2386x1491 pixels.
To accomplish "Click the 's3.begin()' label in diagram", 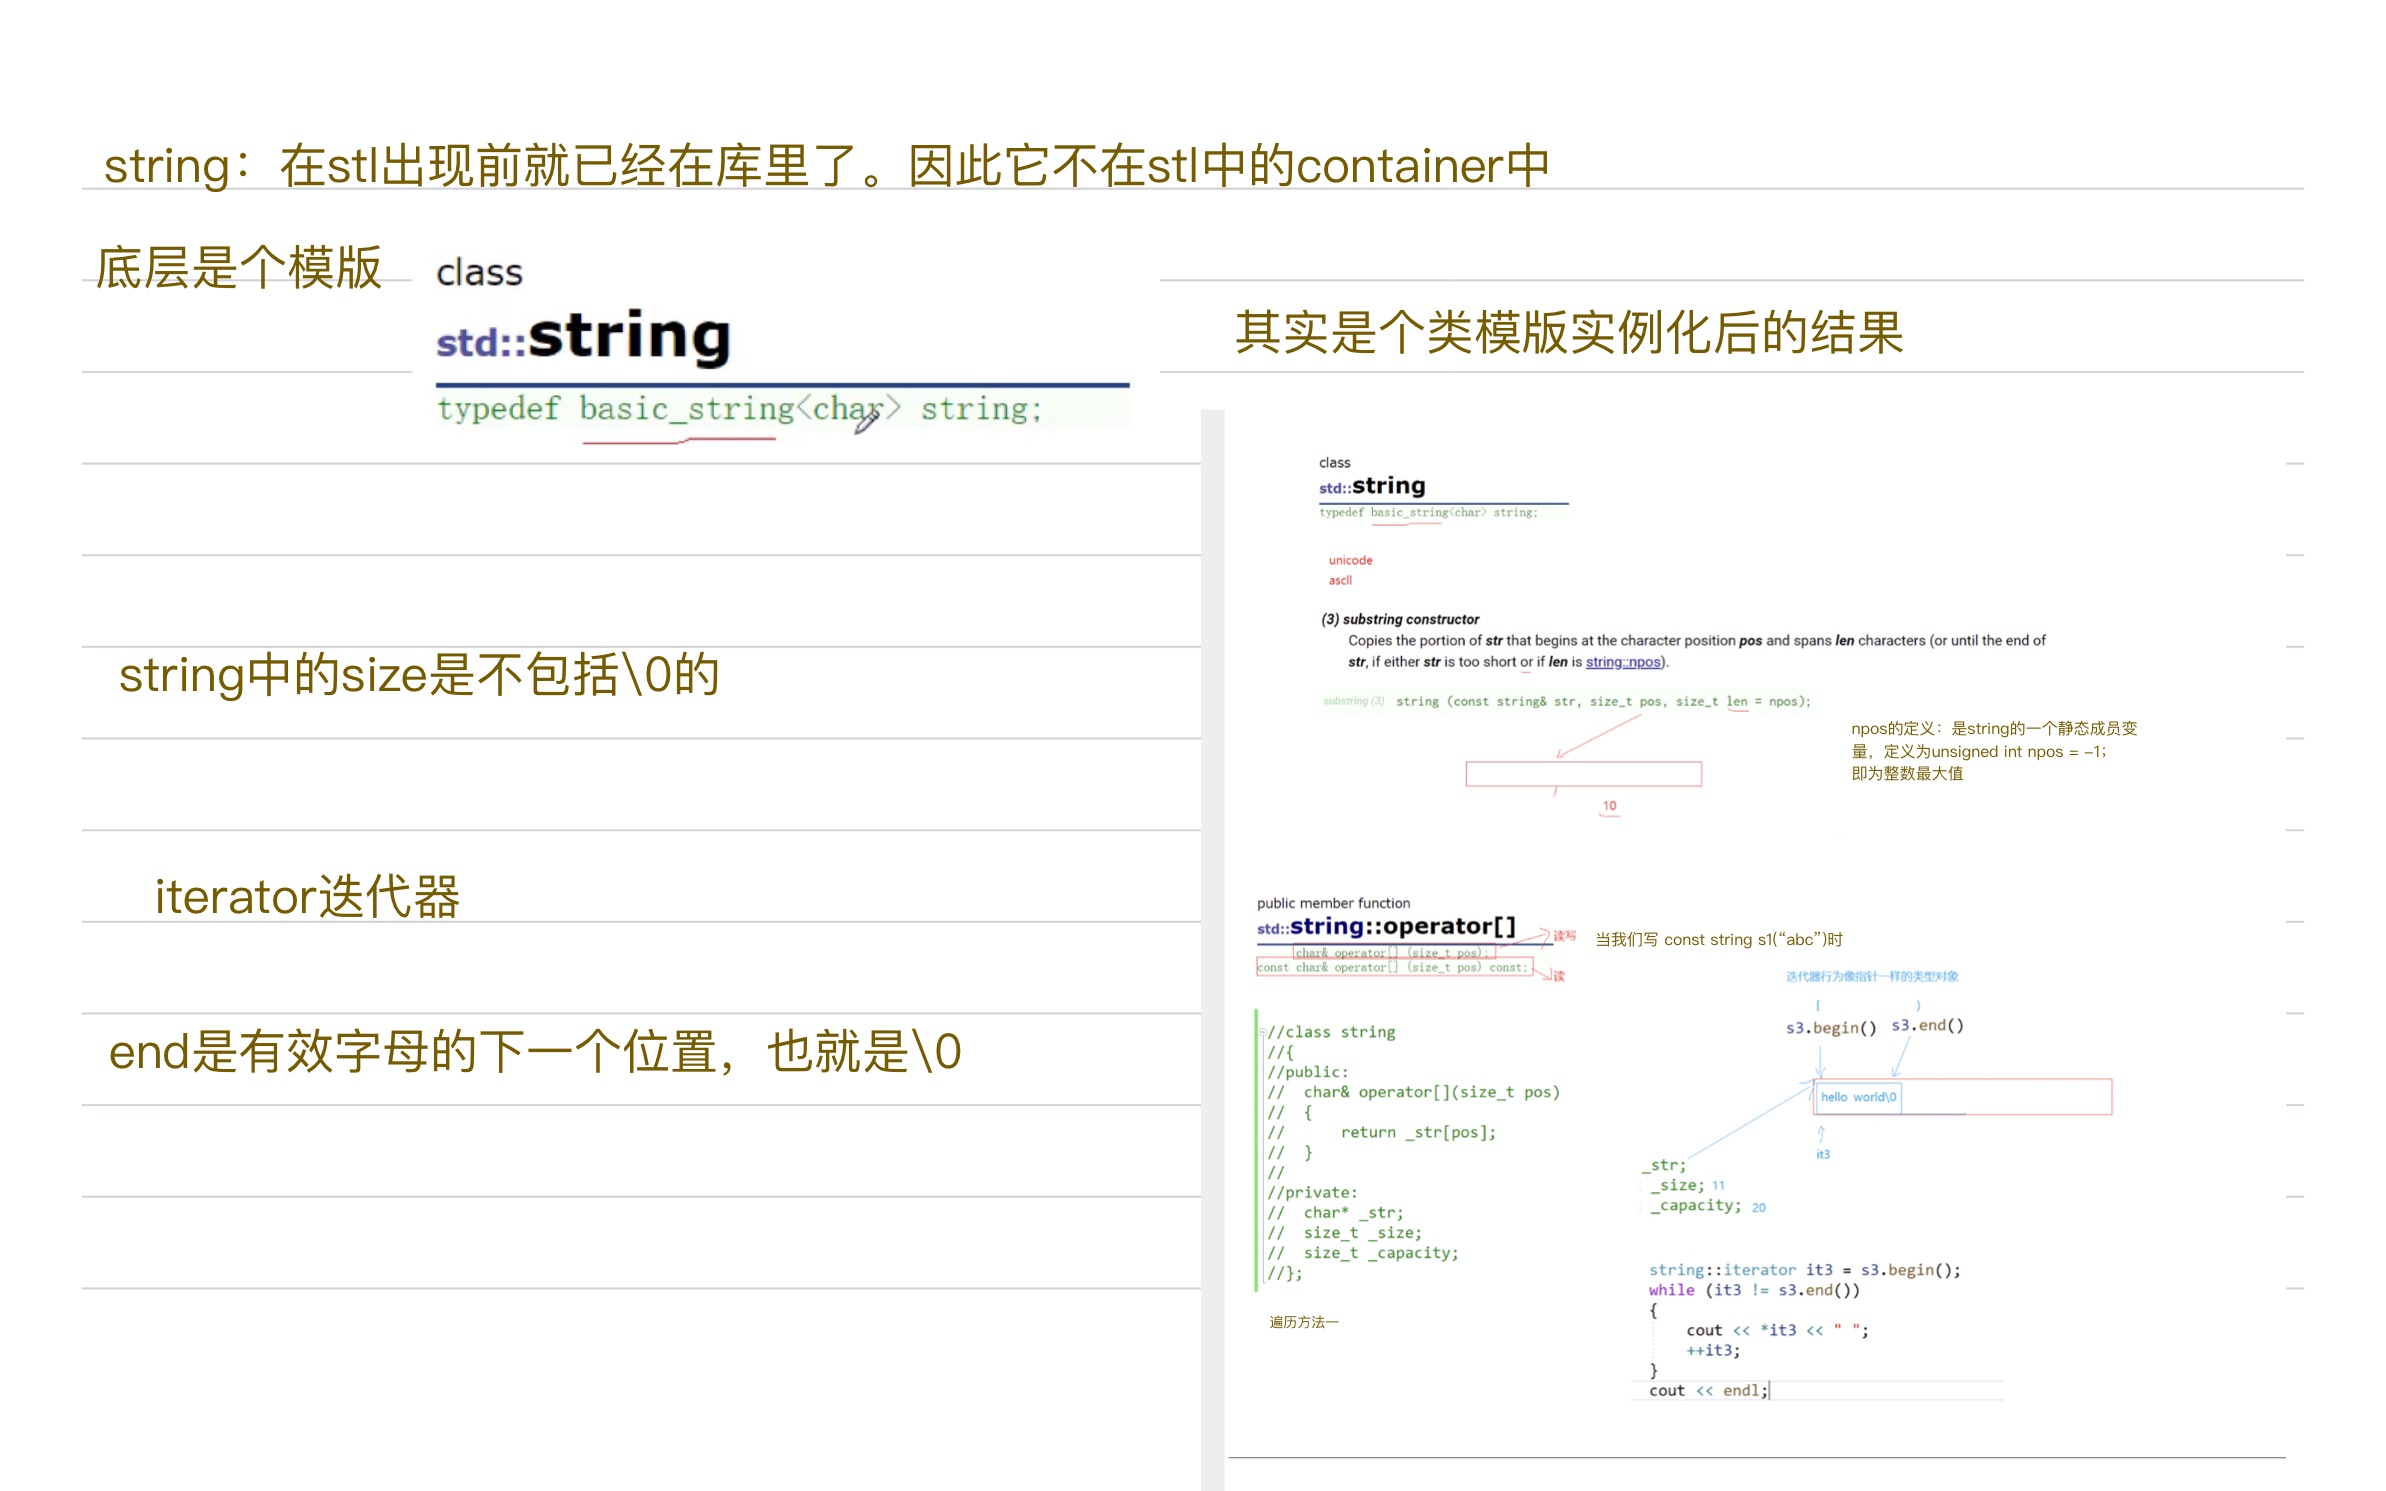I will click(x=1830, y=1028).
